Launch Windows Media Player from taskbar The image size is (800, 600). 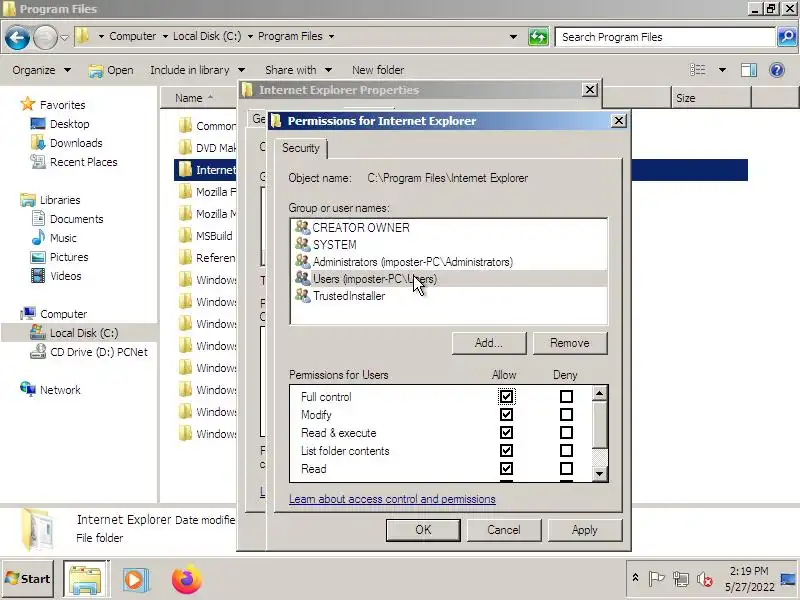click(x=136, y=580)
